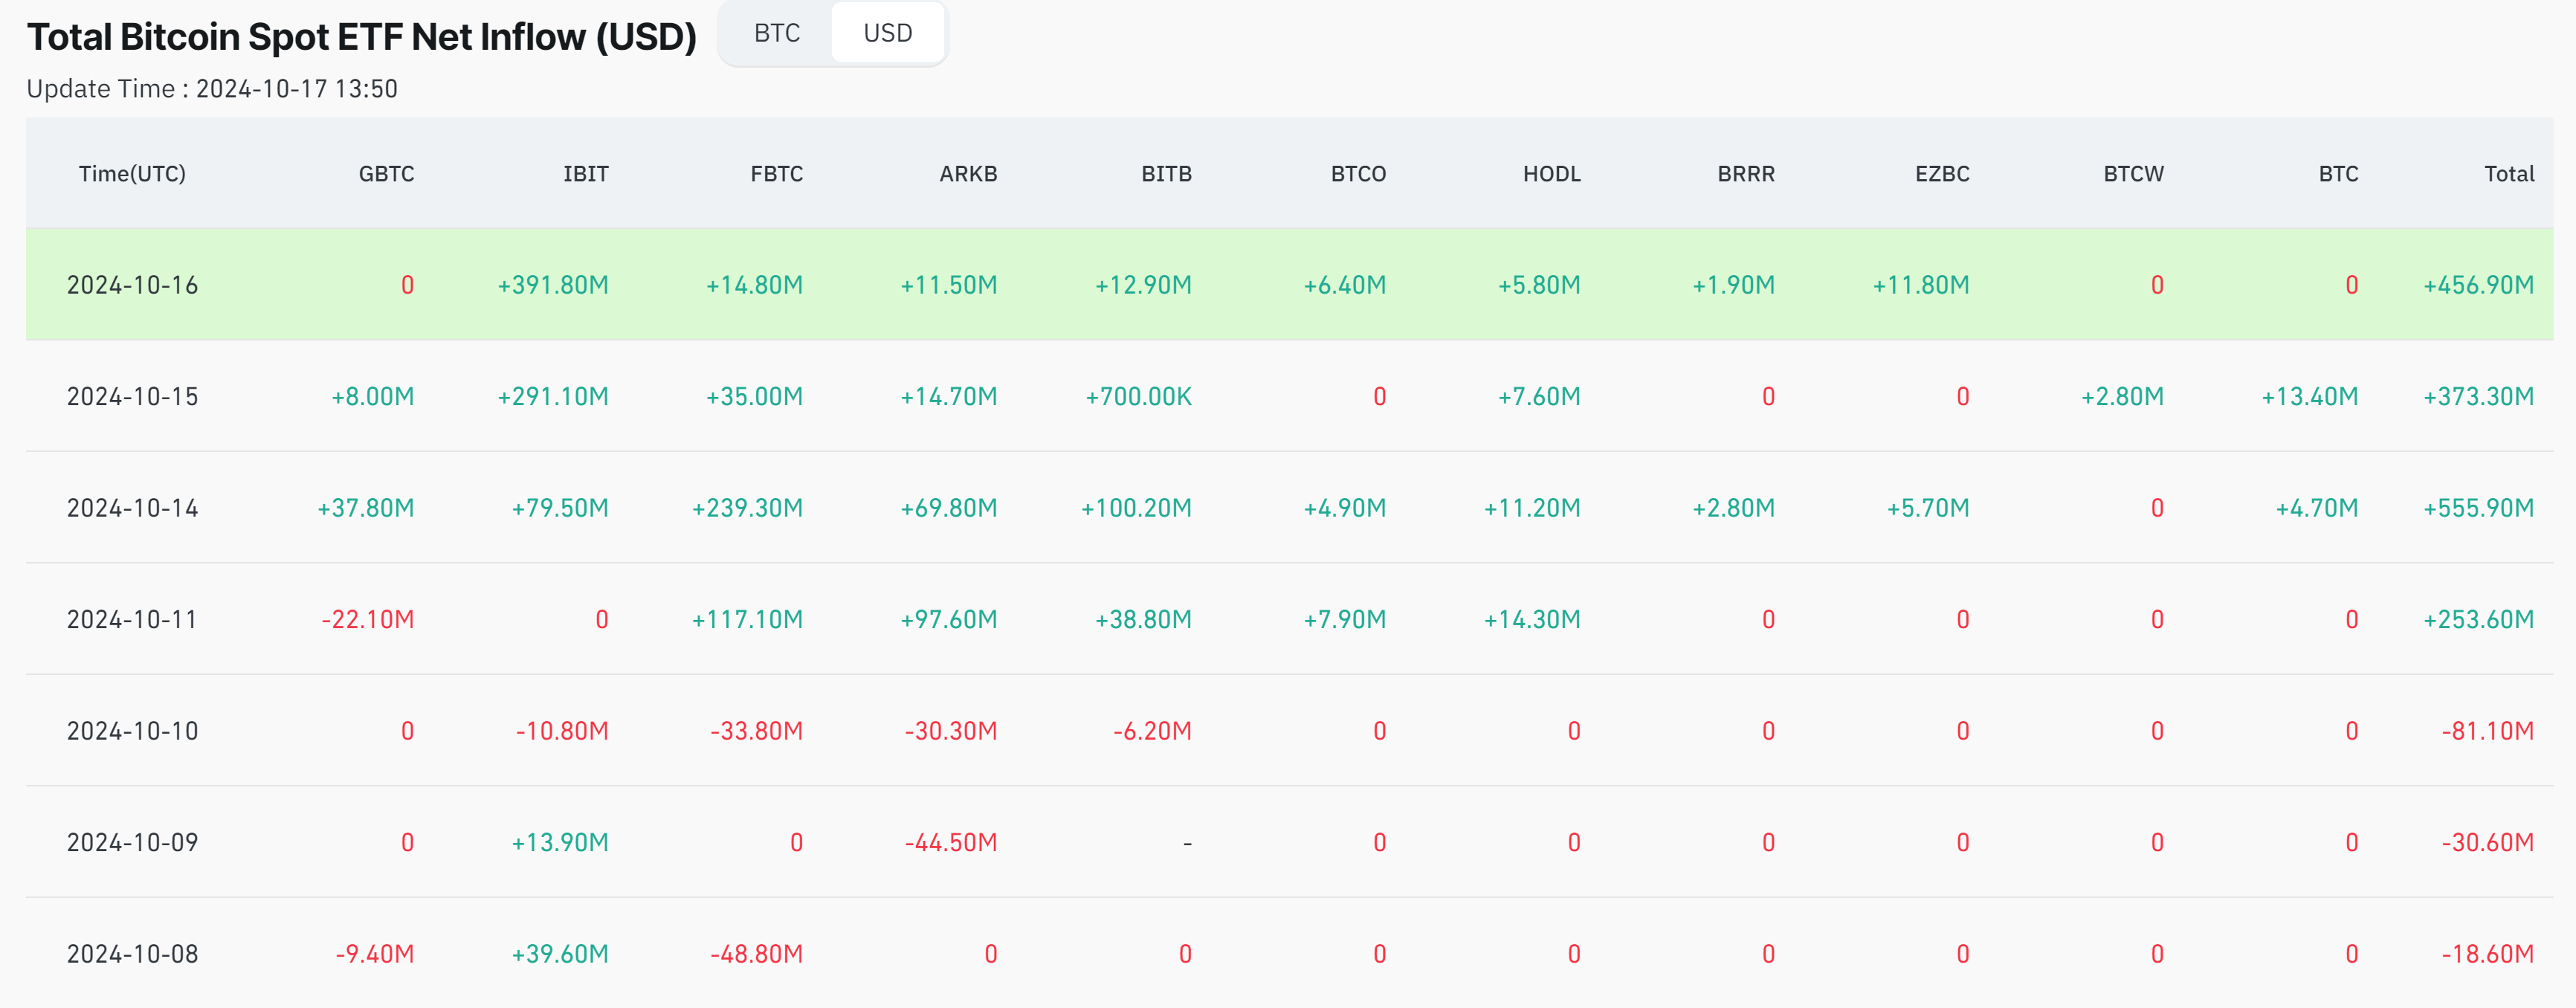Click GBTC value -22.10M

(x=367, y=620)
